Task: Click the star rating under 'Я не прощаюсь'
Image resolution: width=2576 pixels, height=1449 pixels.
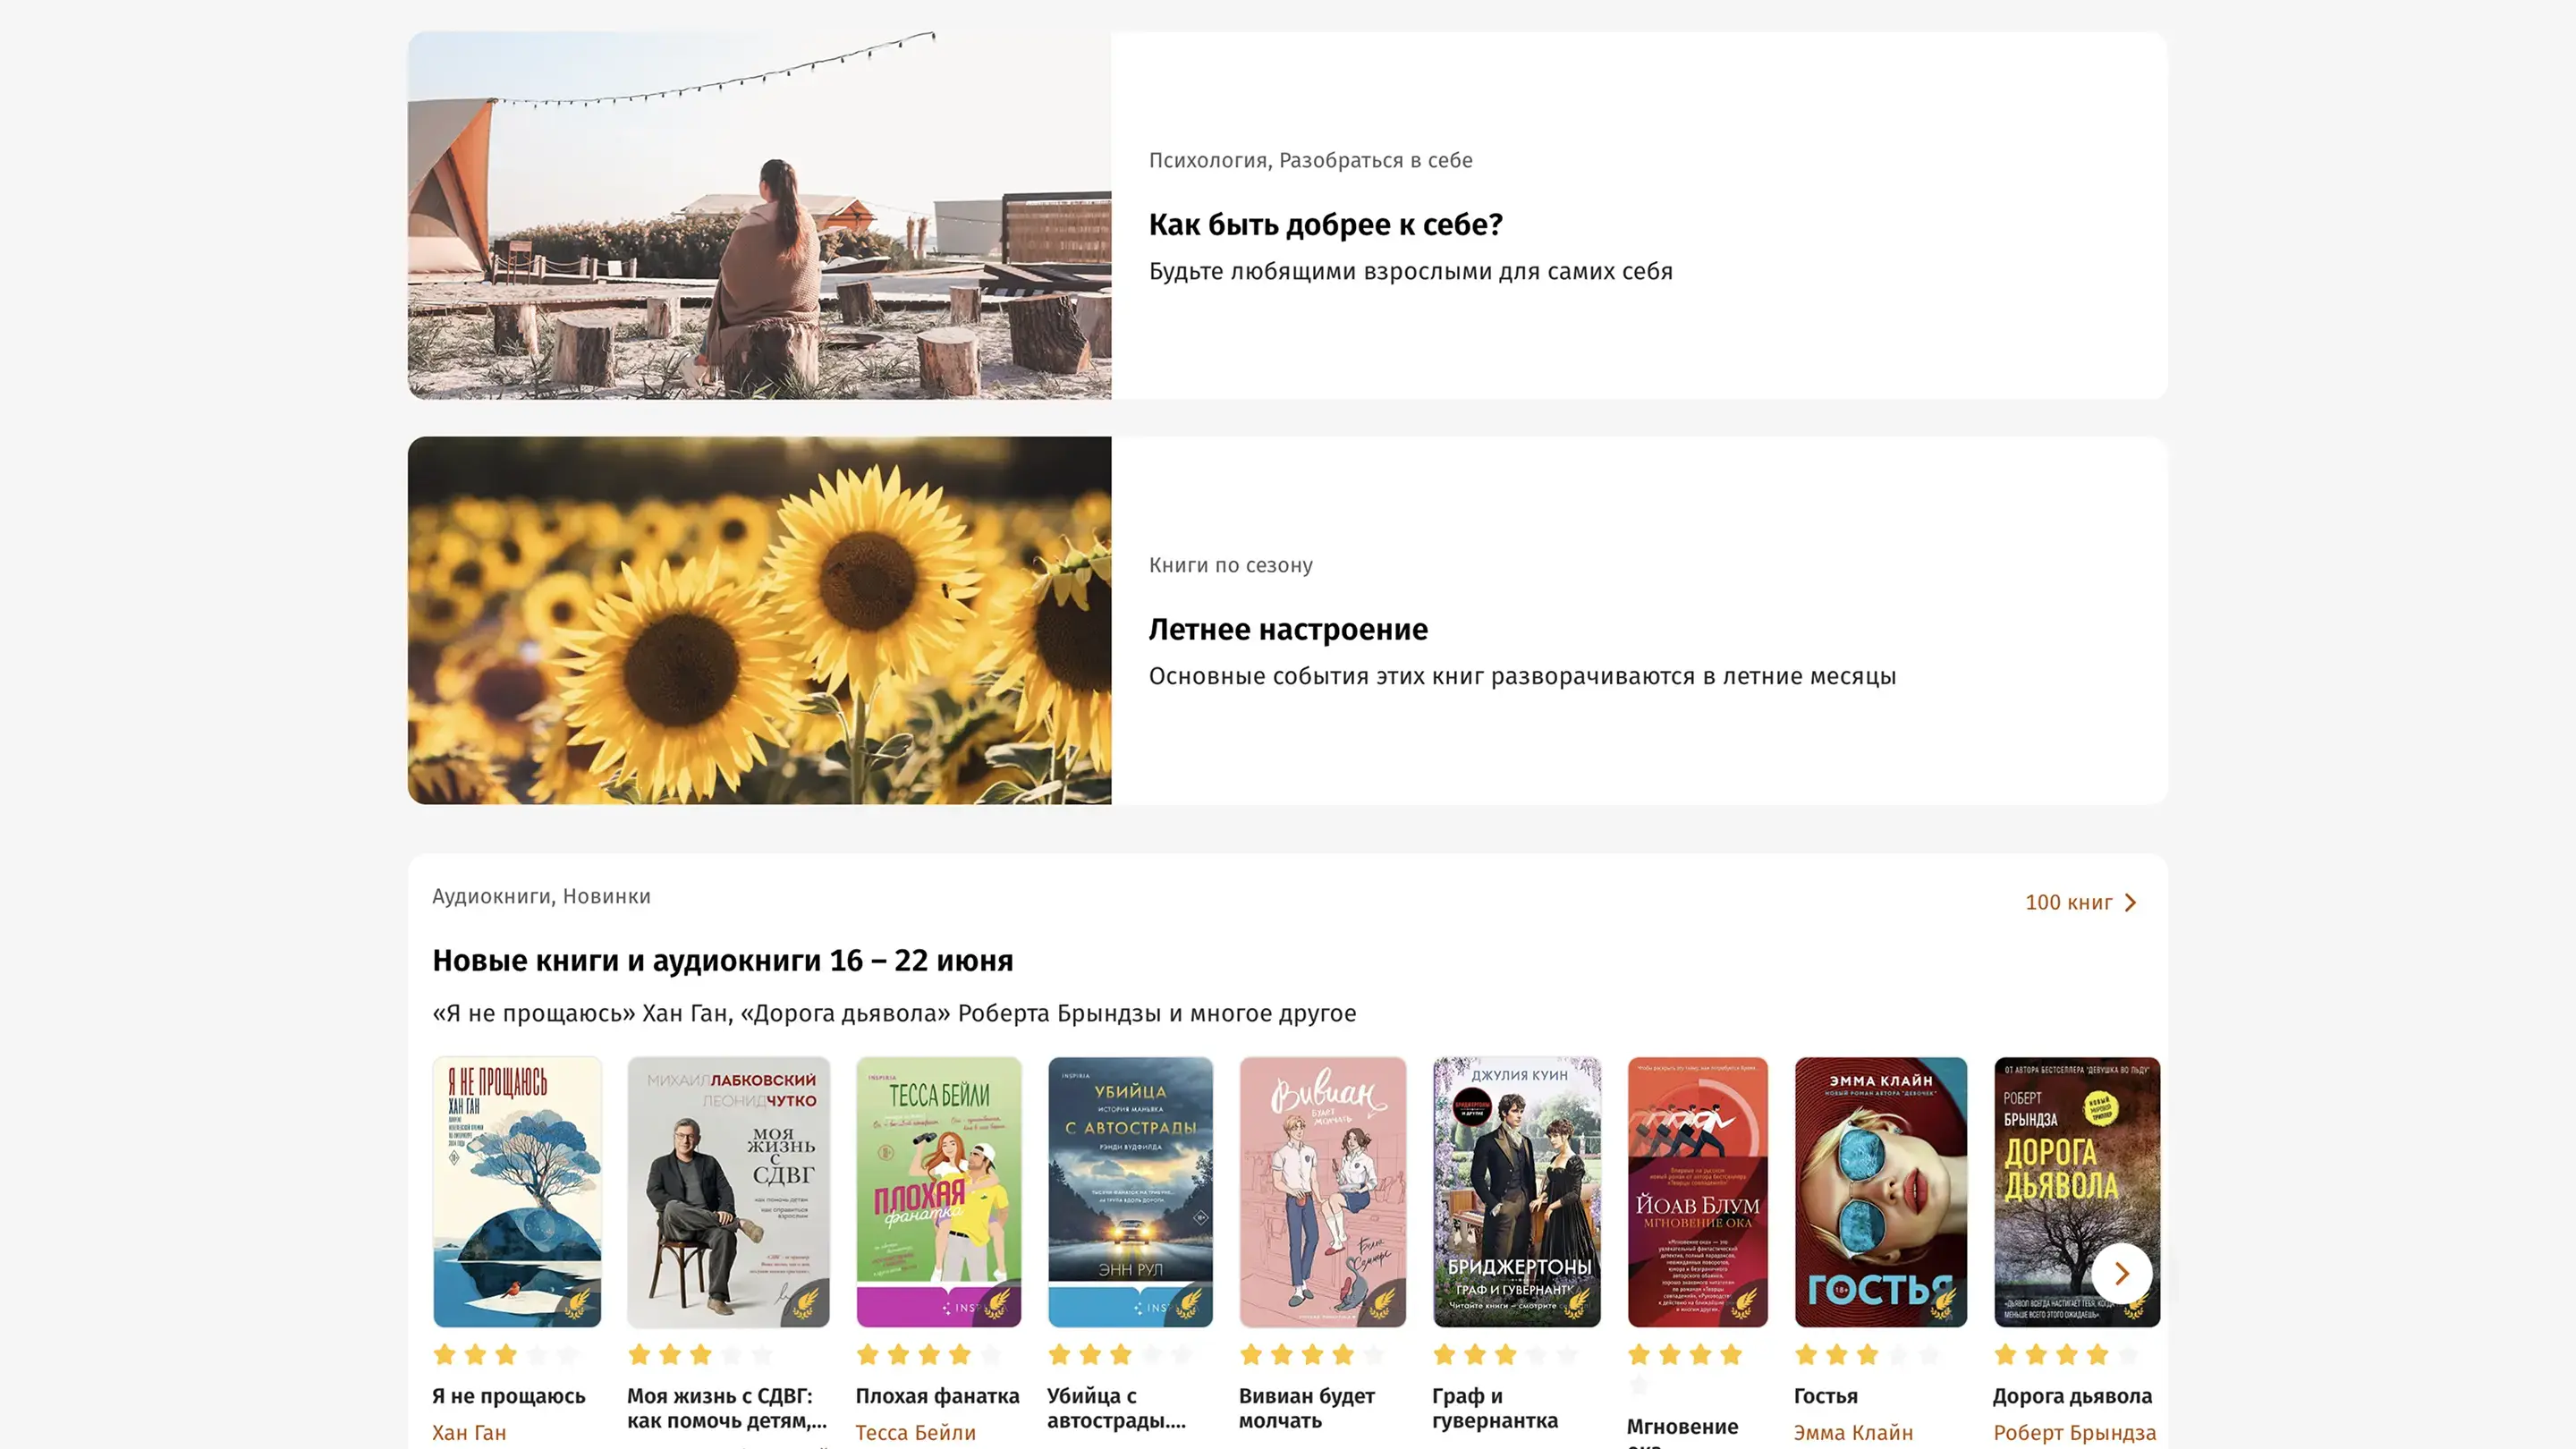Action: [x=505, y=1355]
